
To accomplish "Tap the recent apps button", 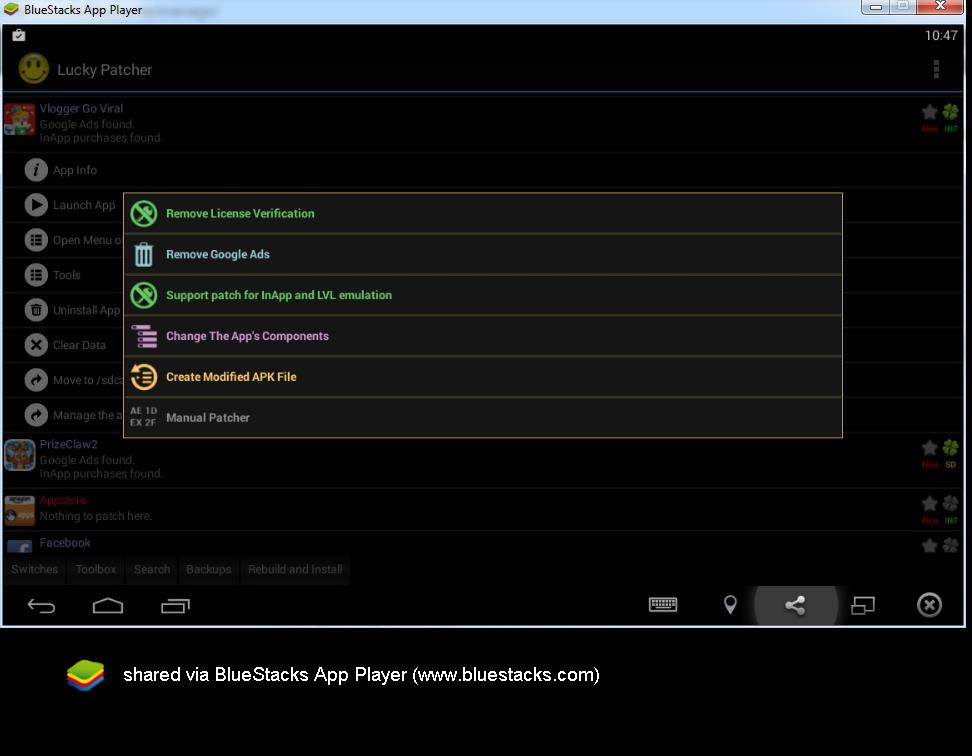I will (x=175, y=605).
